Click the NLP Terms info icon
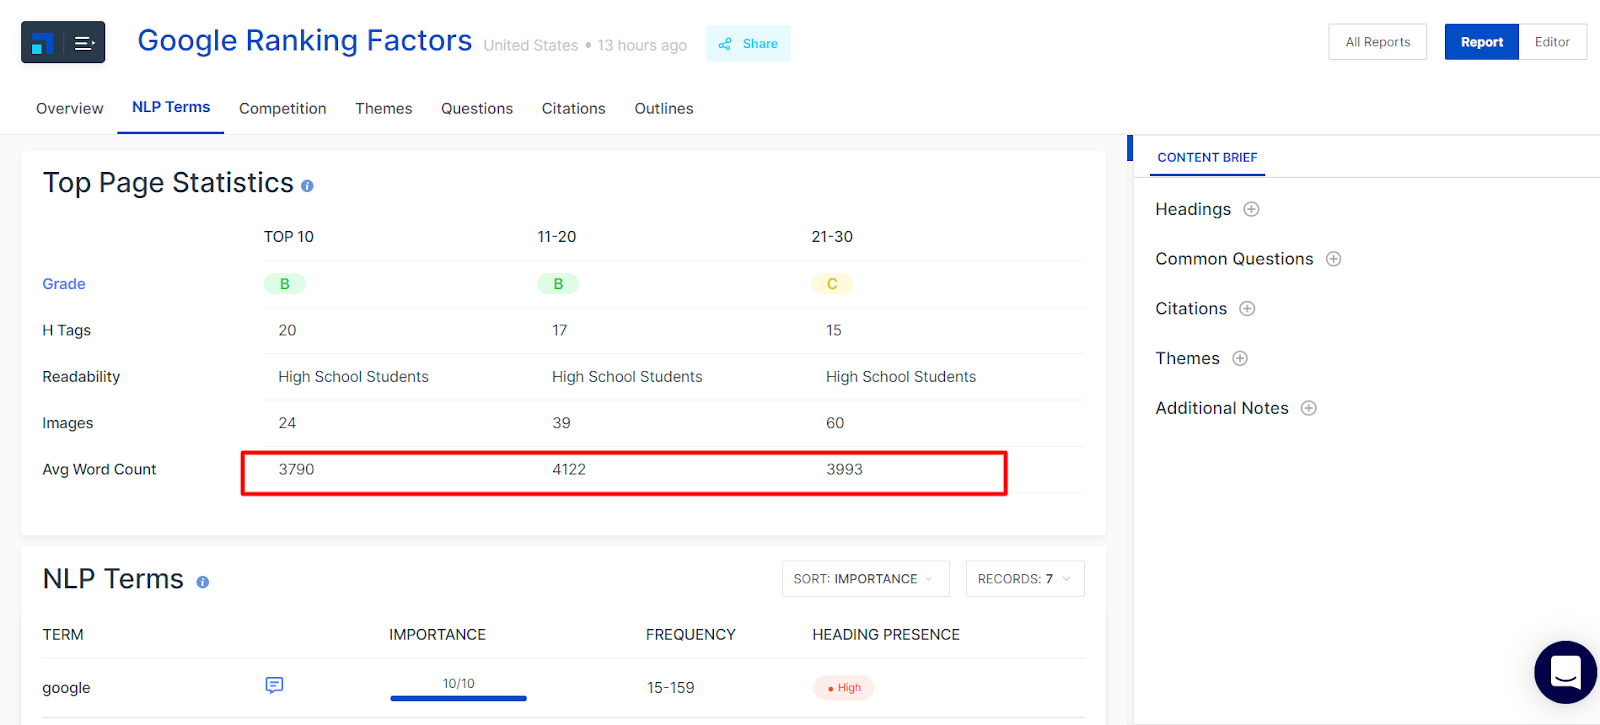The width and height of the screenshot is (1600, 725). click(x=203, y=582)
